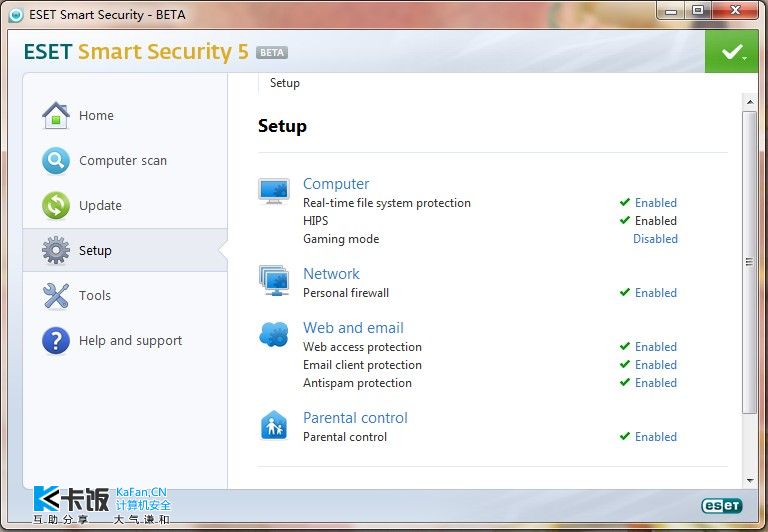Viewport: 768px width, 532px height.
Task: Click the Network monitors icon
Action: [274, 281]
